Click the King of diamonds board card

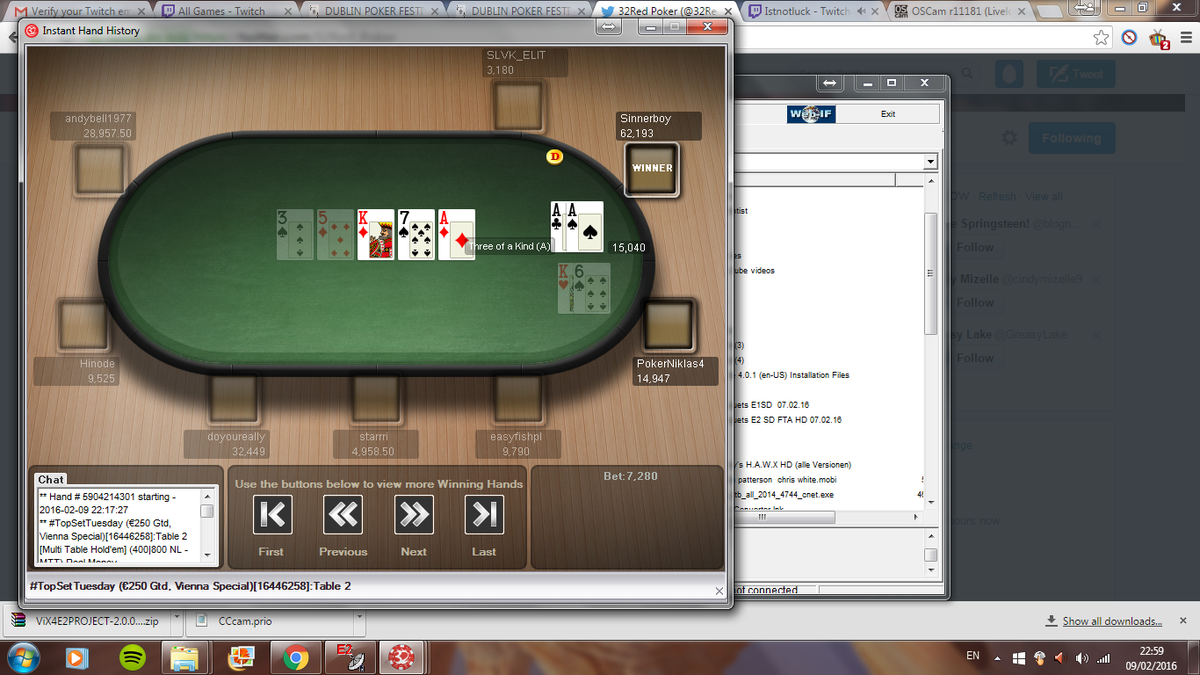(376, 234)
